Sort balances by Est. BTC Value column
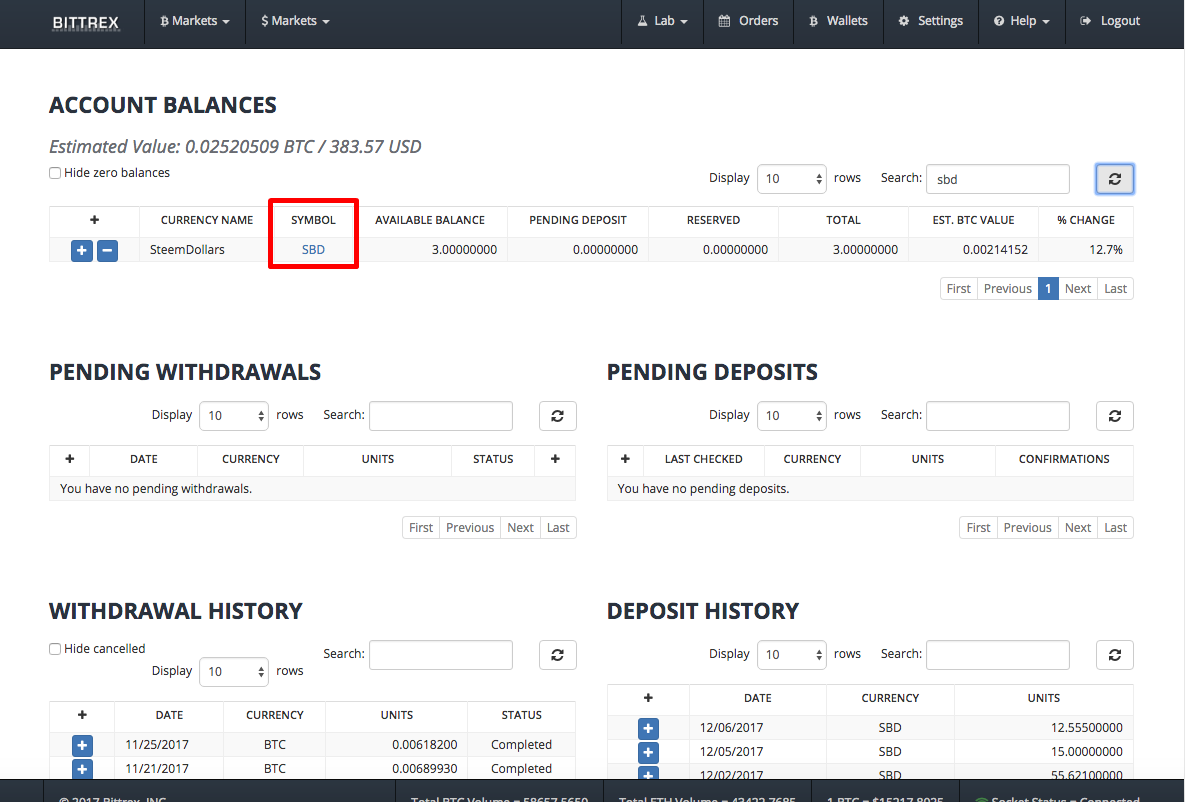 (973, 220)
